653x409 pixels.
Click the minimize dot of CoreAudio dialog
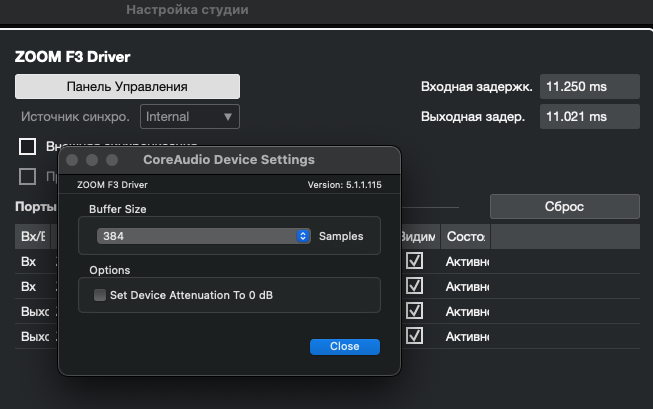[92, 160]
